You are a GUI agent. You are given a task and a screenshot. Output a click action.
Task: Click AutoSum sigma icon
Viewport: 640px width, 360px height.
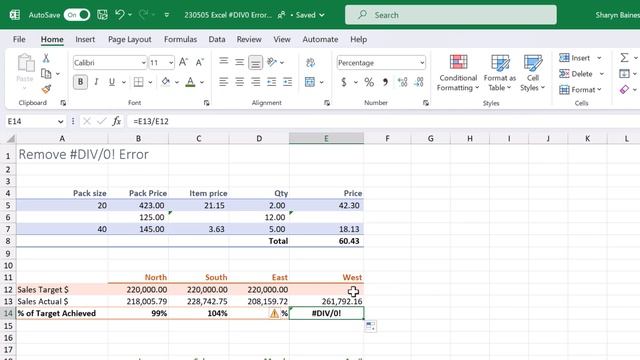624,58
